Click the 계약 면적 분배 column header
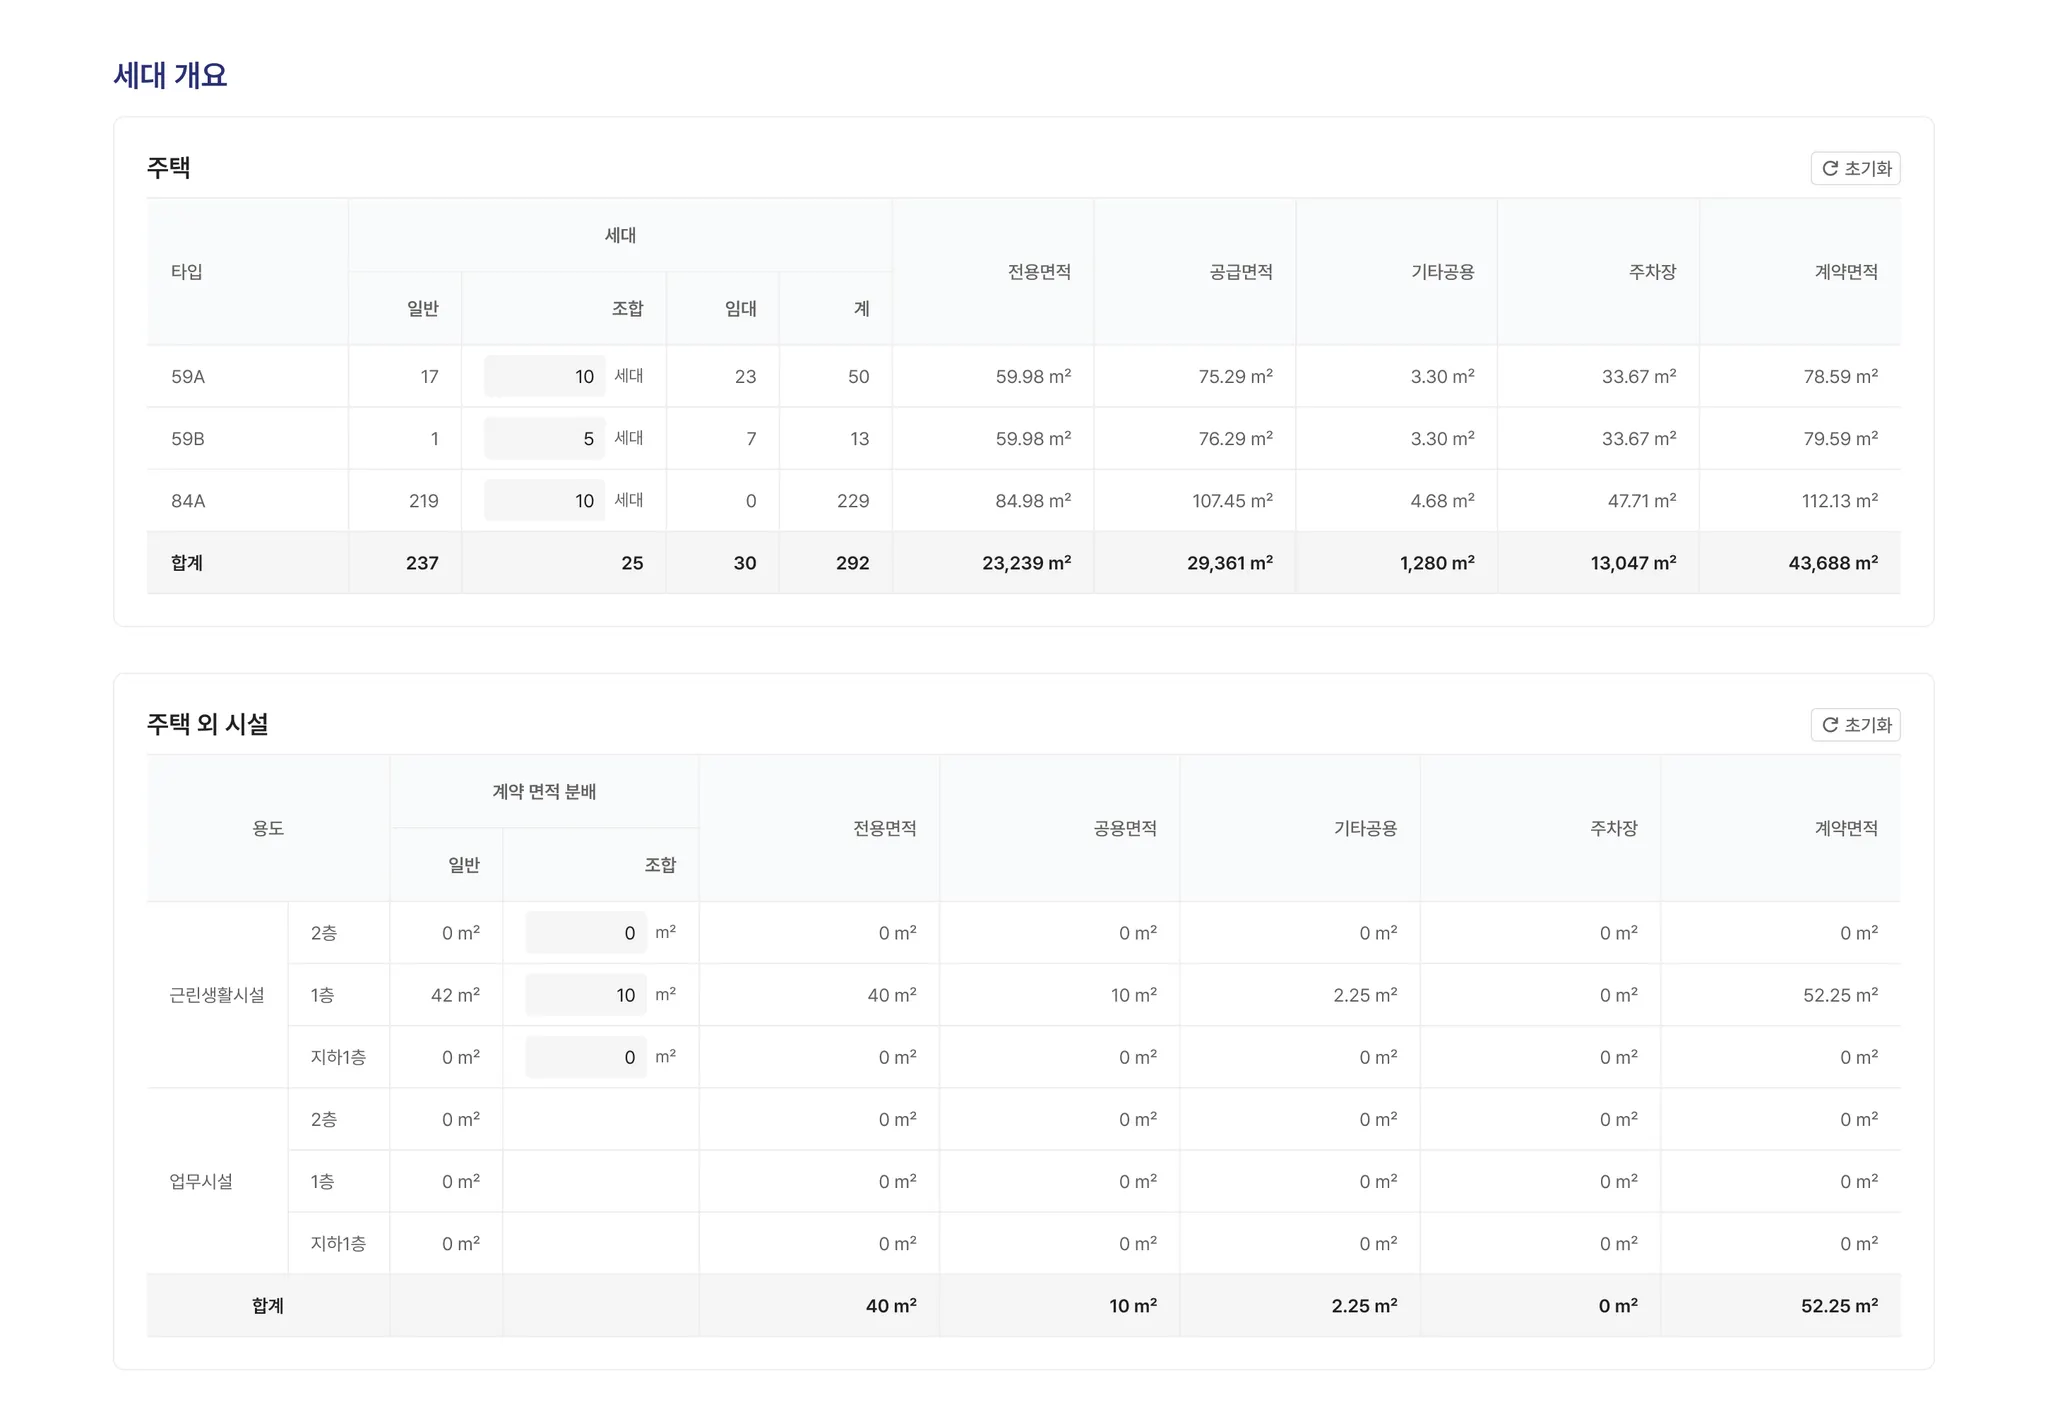 point(543,791)
